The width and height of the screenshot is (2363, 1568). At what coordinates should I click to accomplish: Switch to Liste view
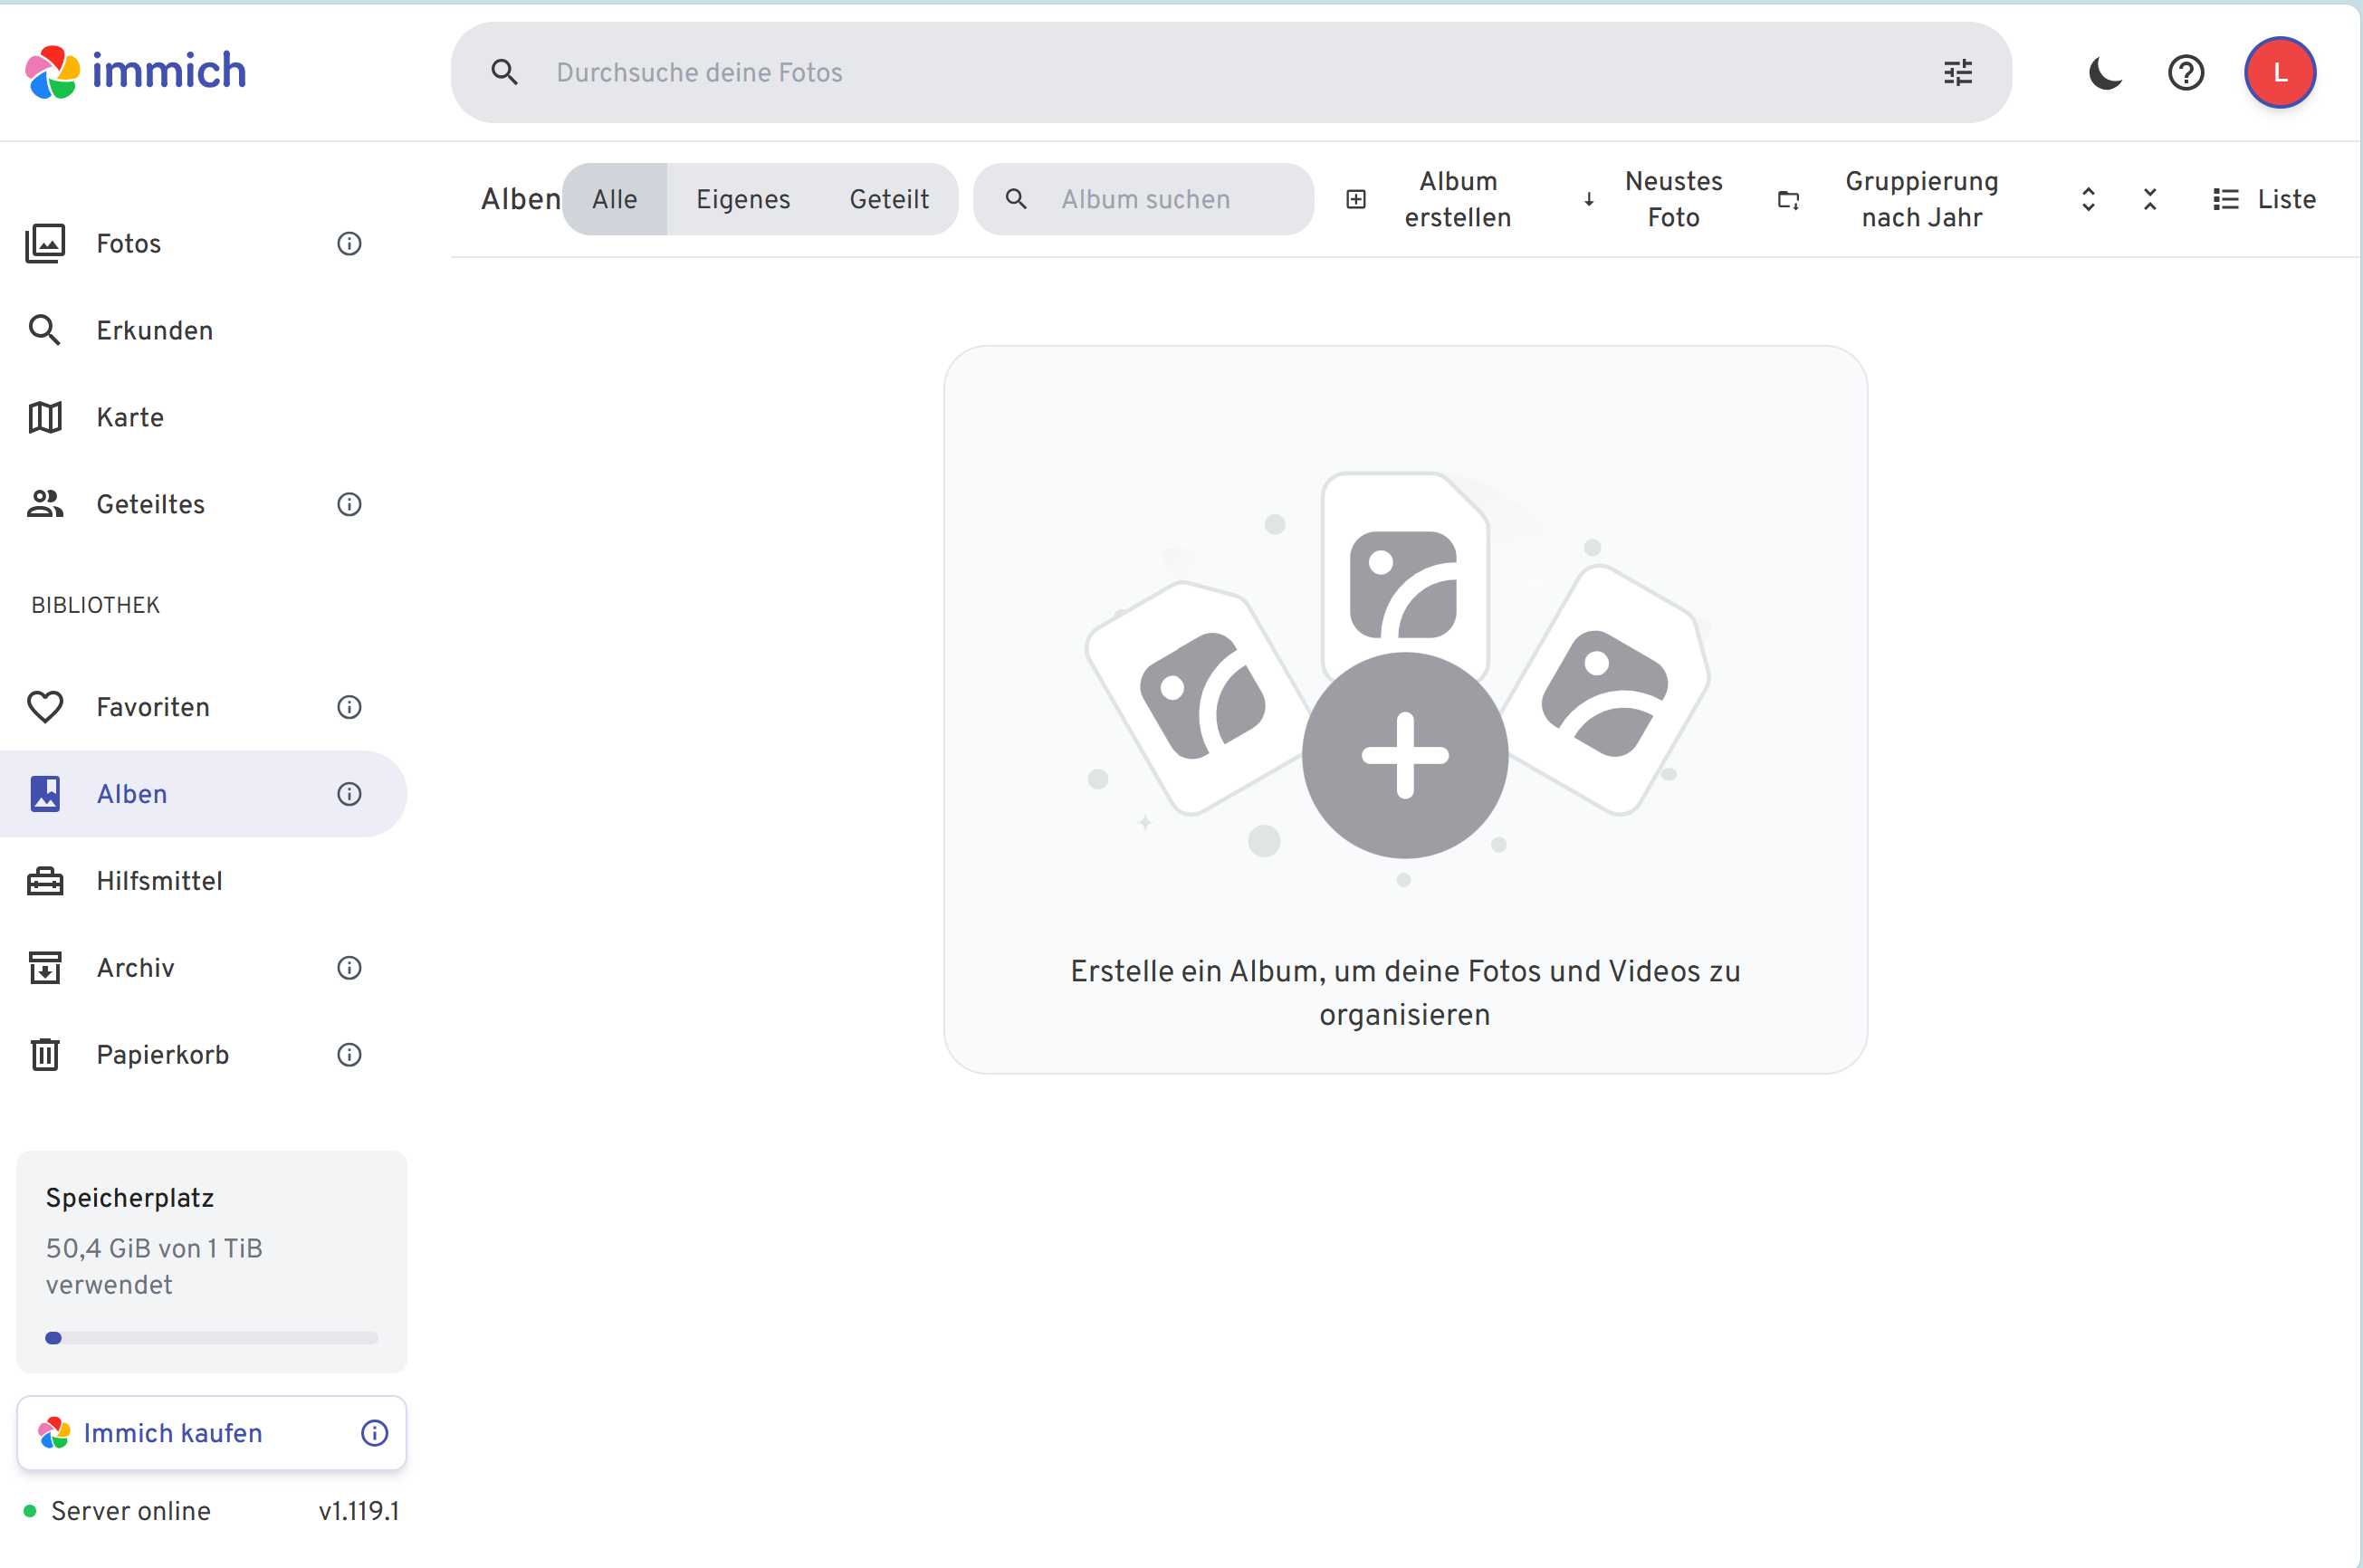click(2264, 199)
